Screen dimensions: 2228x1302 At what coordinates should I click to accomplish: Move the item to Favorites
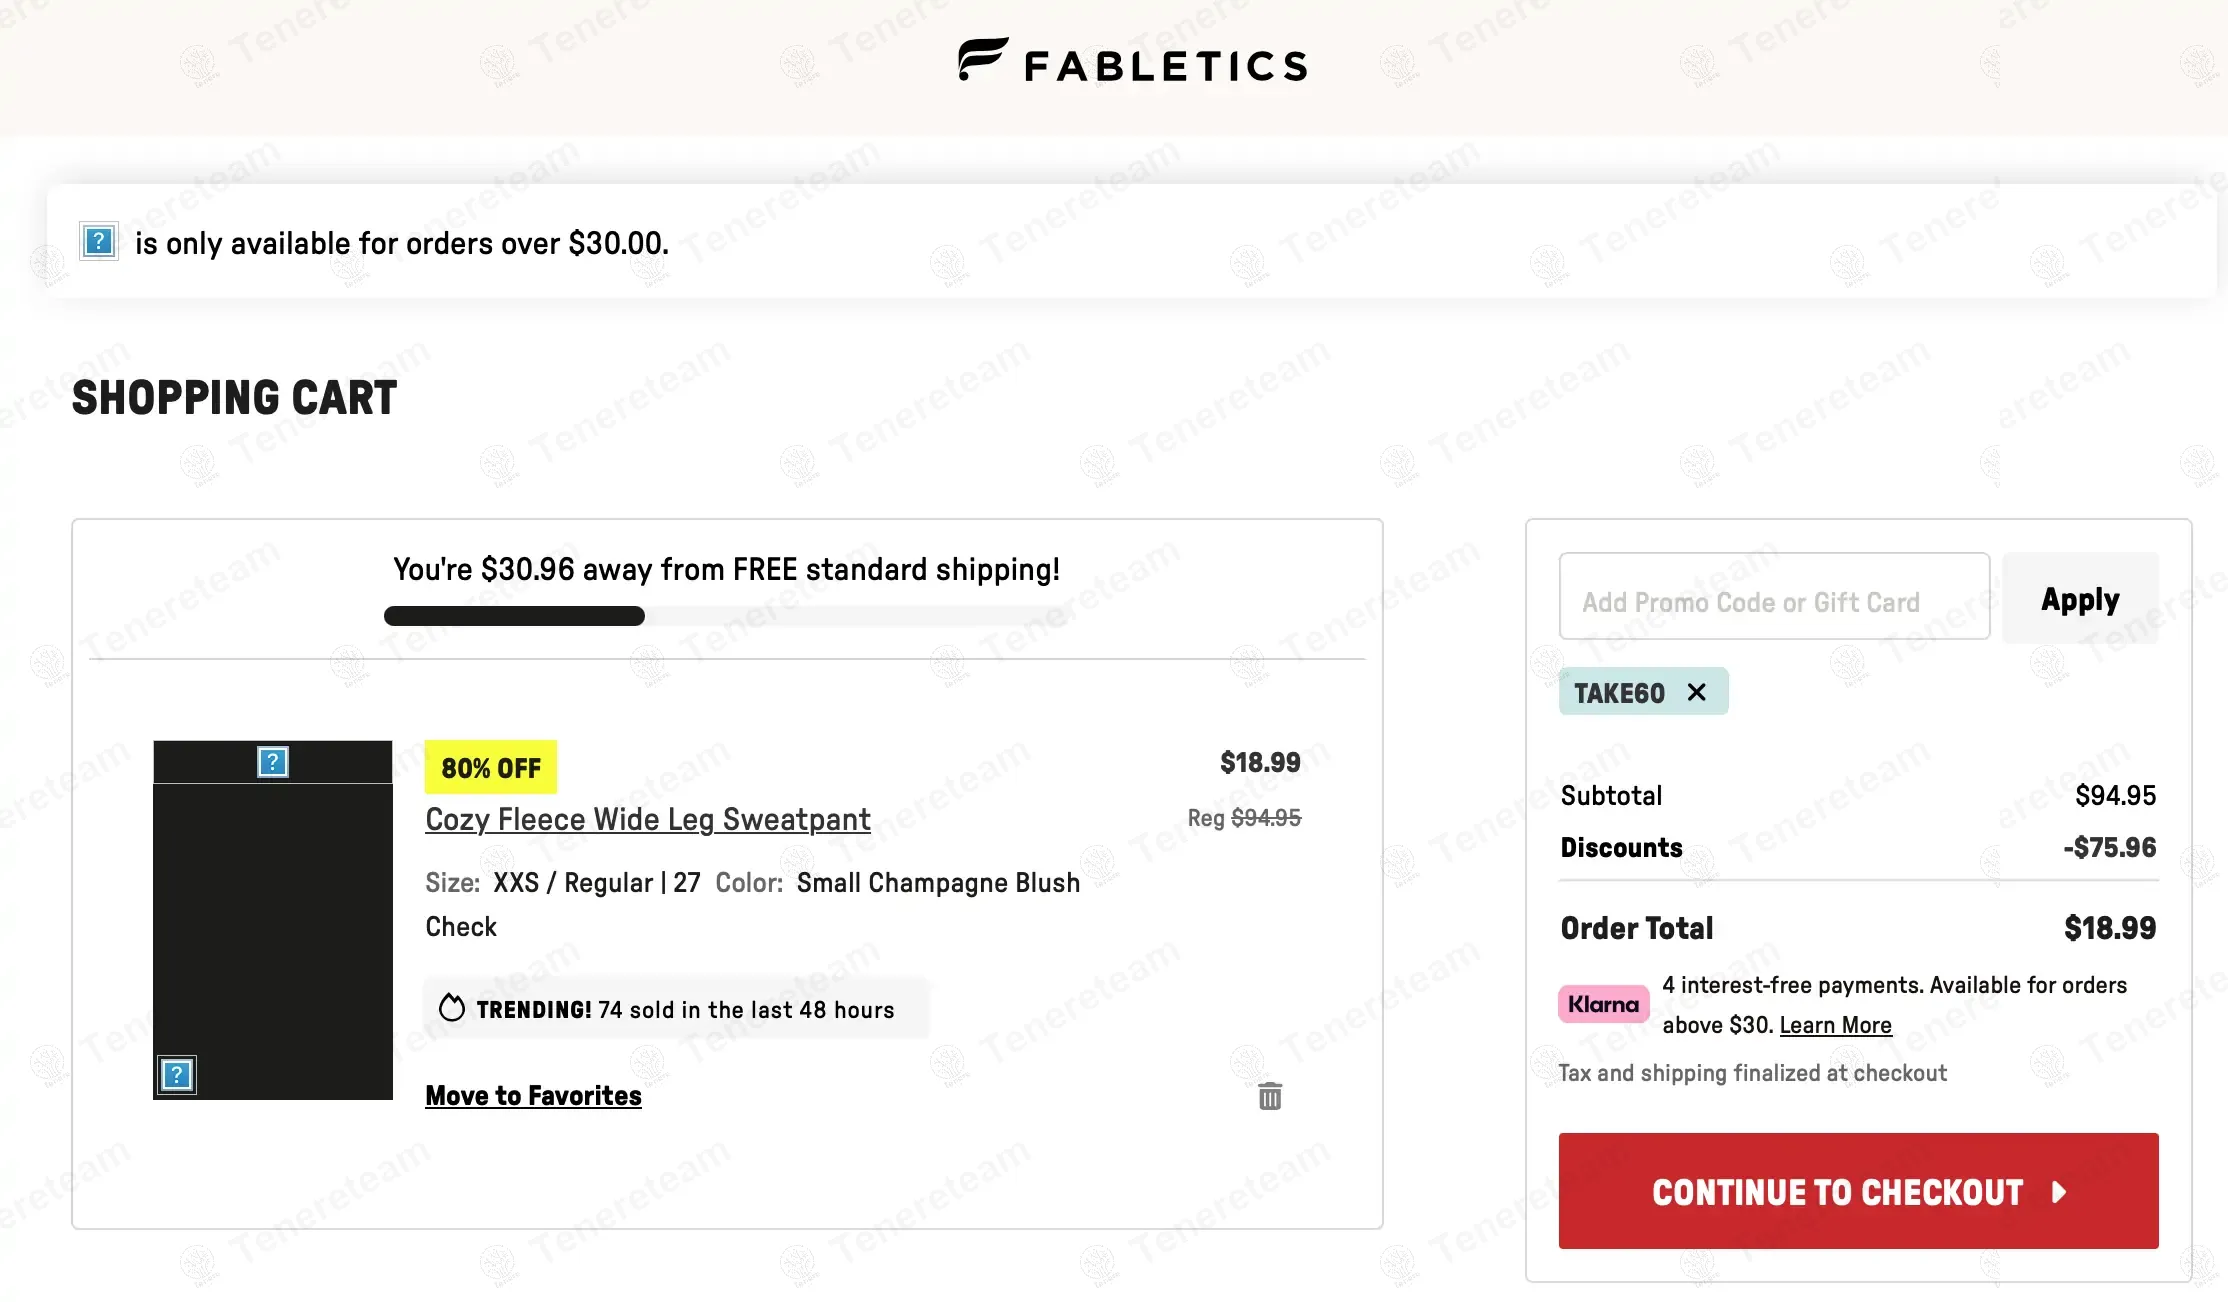pyautogui.click(x=533, y=1096)
